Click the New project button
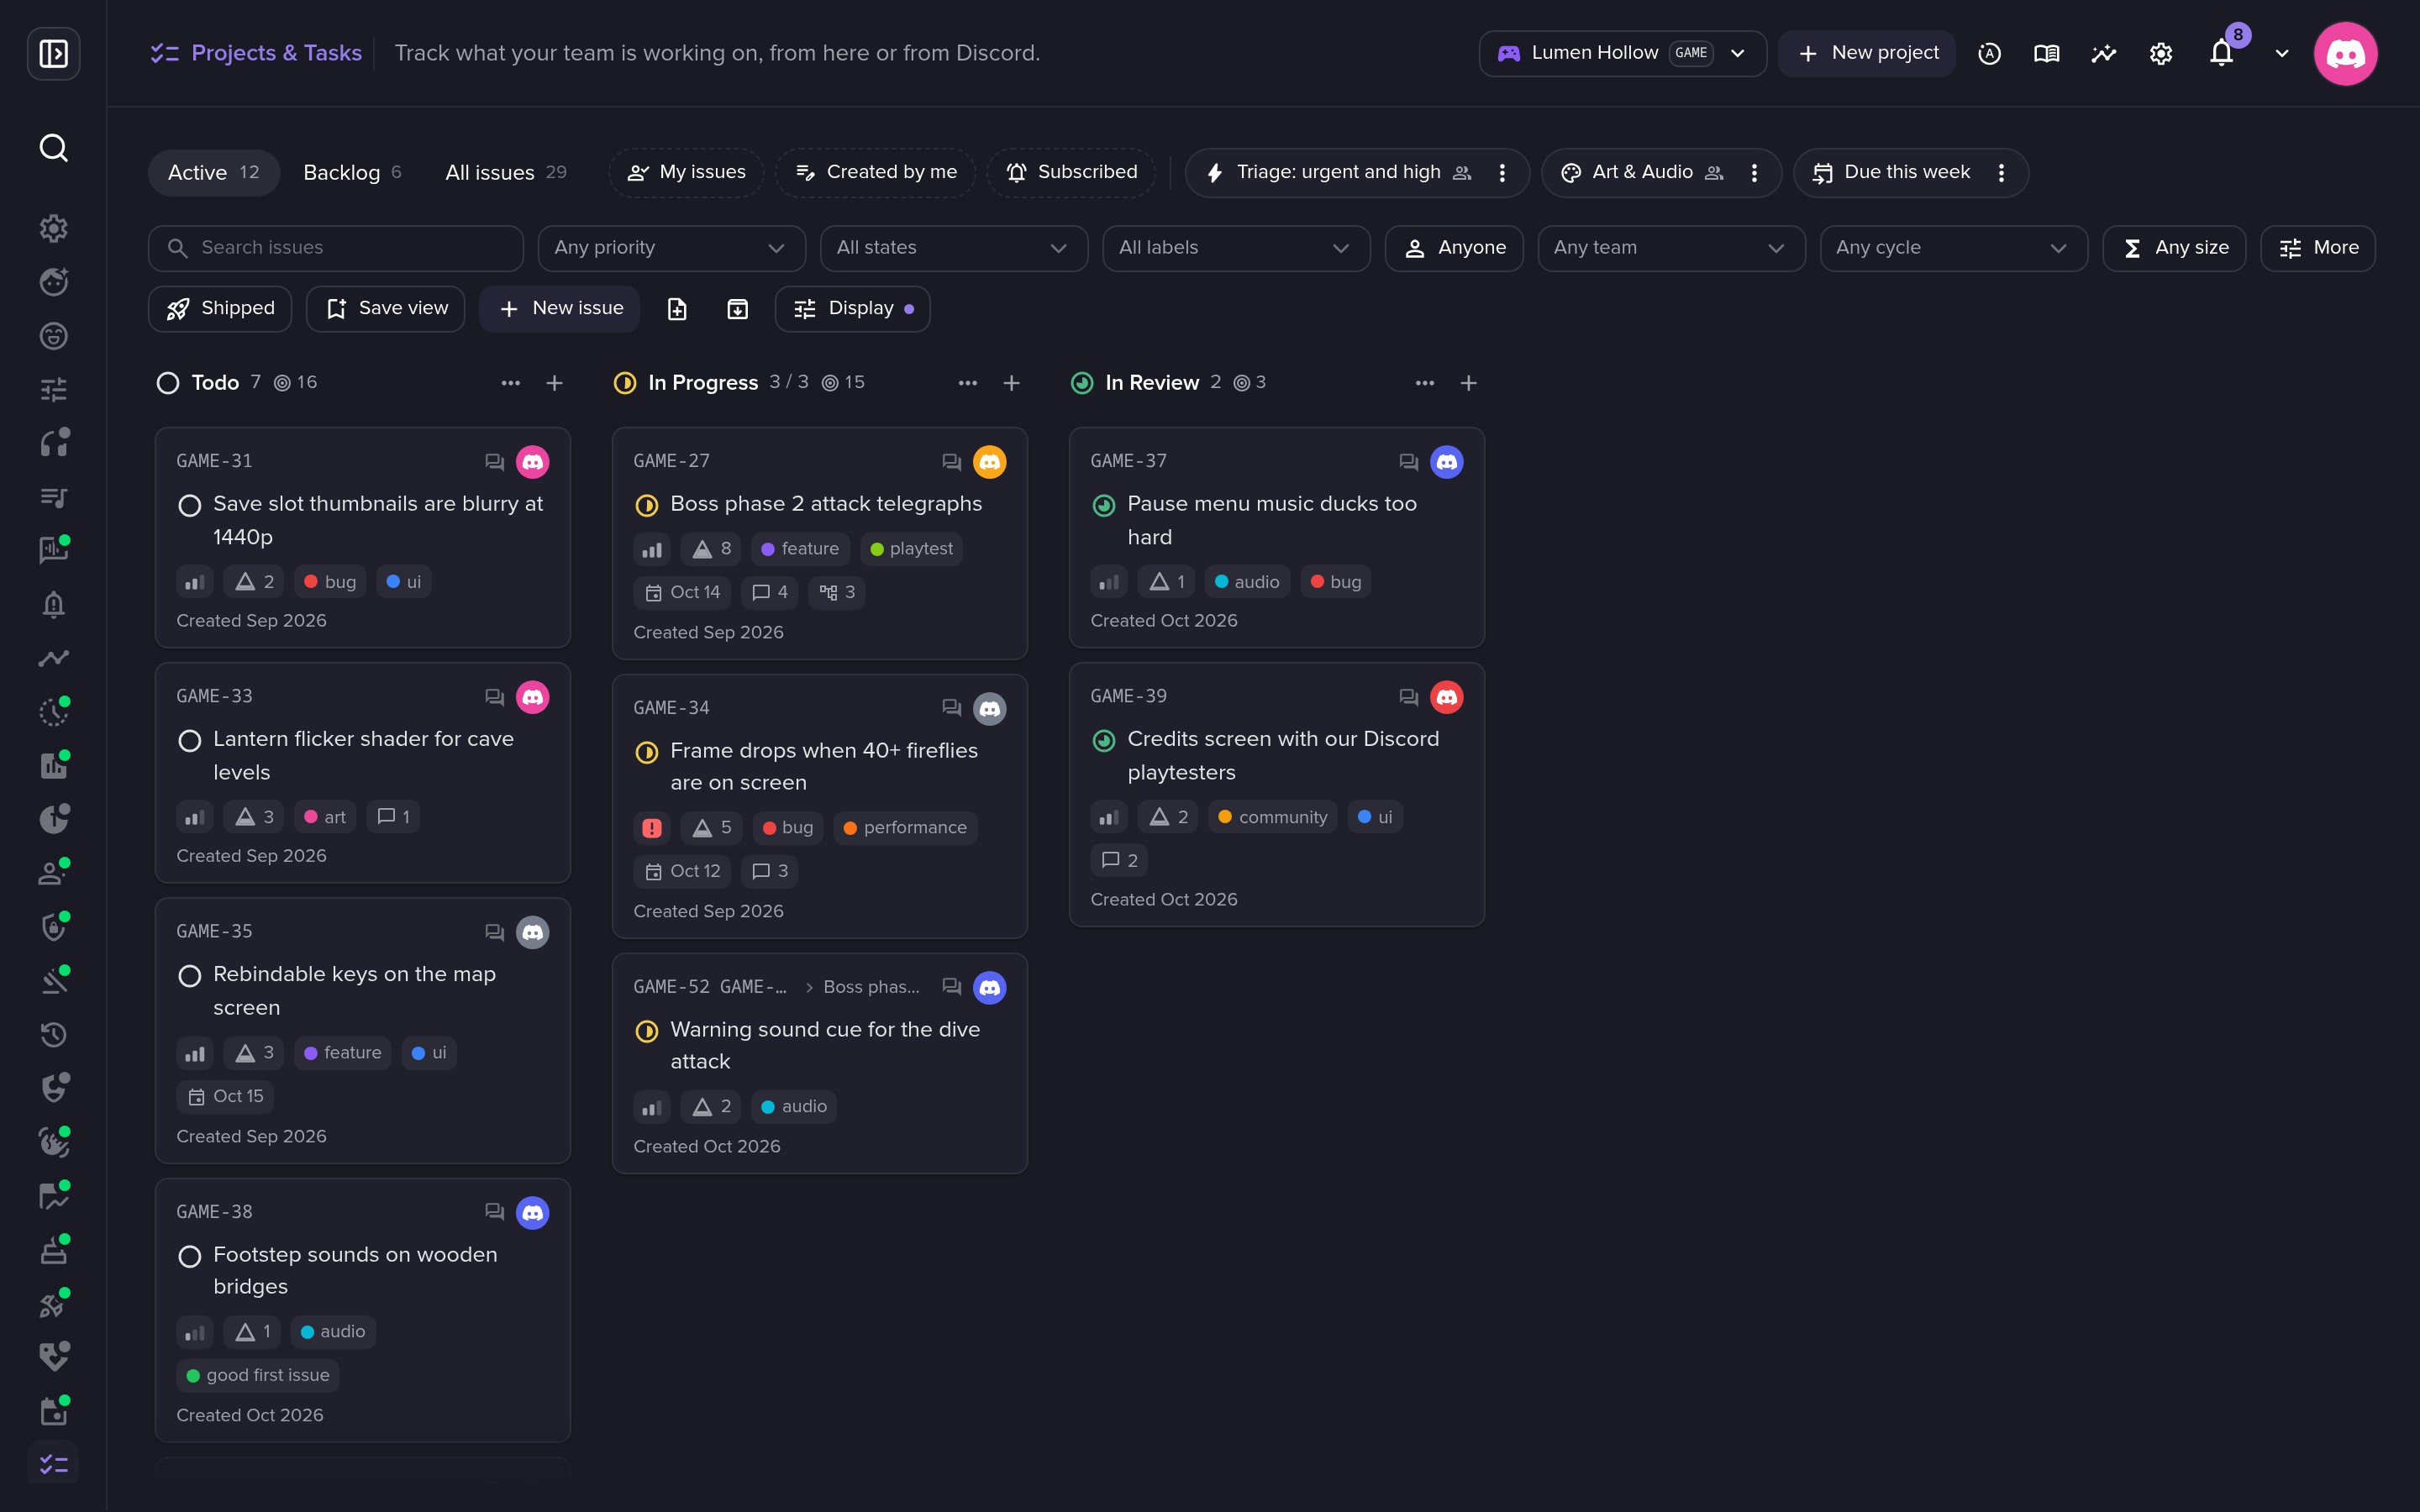Screen dimensions: 2420x1512 [1867, 53]
